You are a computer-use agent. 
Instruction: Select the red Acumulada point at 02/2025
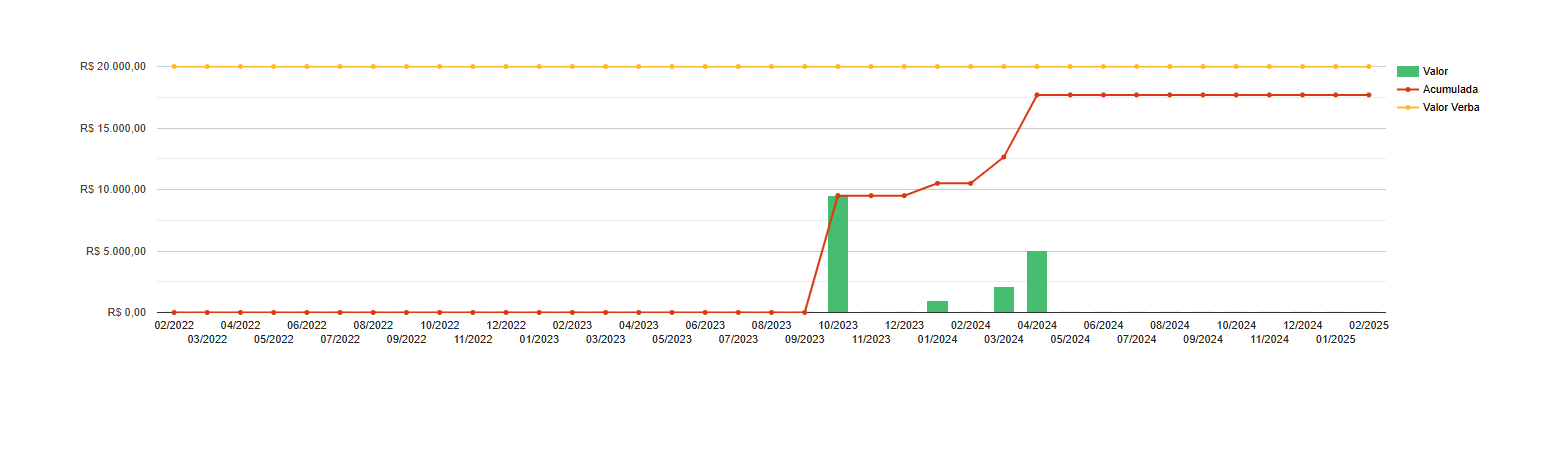pyautogui.click(x=1369, y=95)
